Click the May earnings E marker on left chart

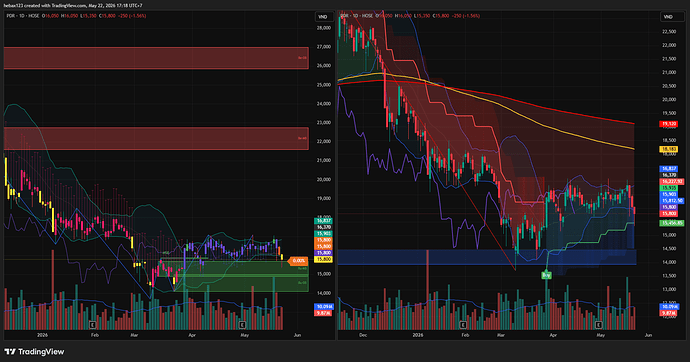pos(242,325)
